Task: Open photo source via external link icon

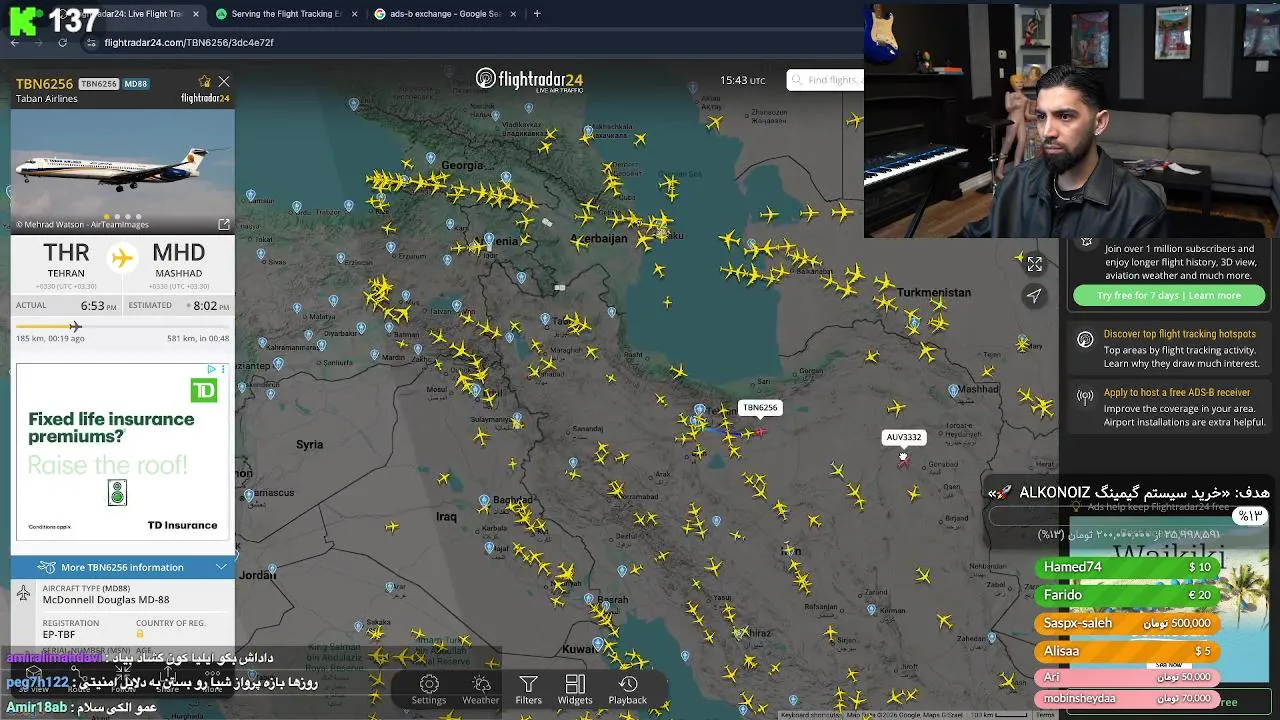Action: point(224,225)
